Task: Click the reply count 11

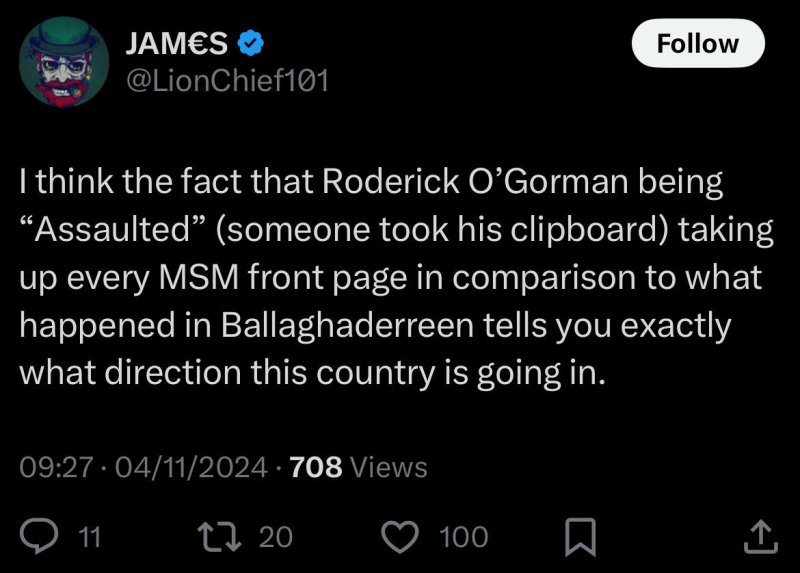Action: 90,537
